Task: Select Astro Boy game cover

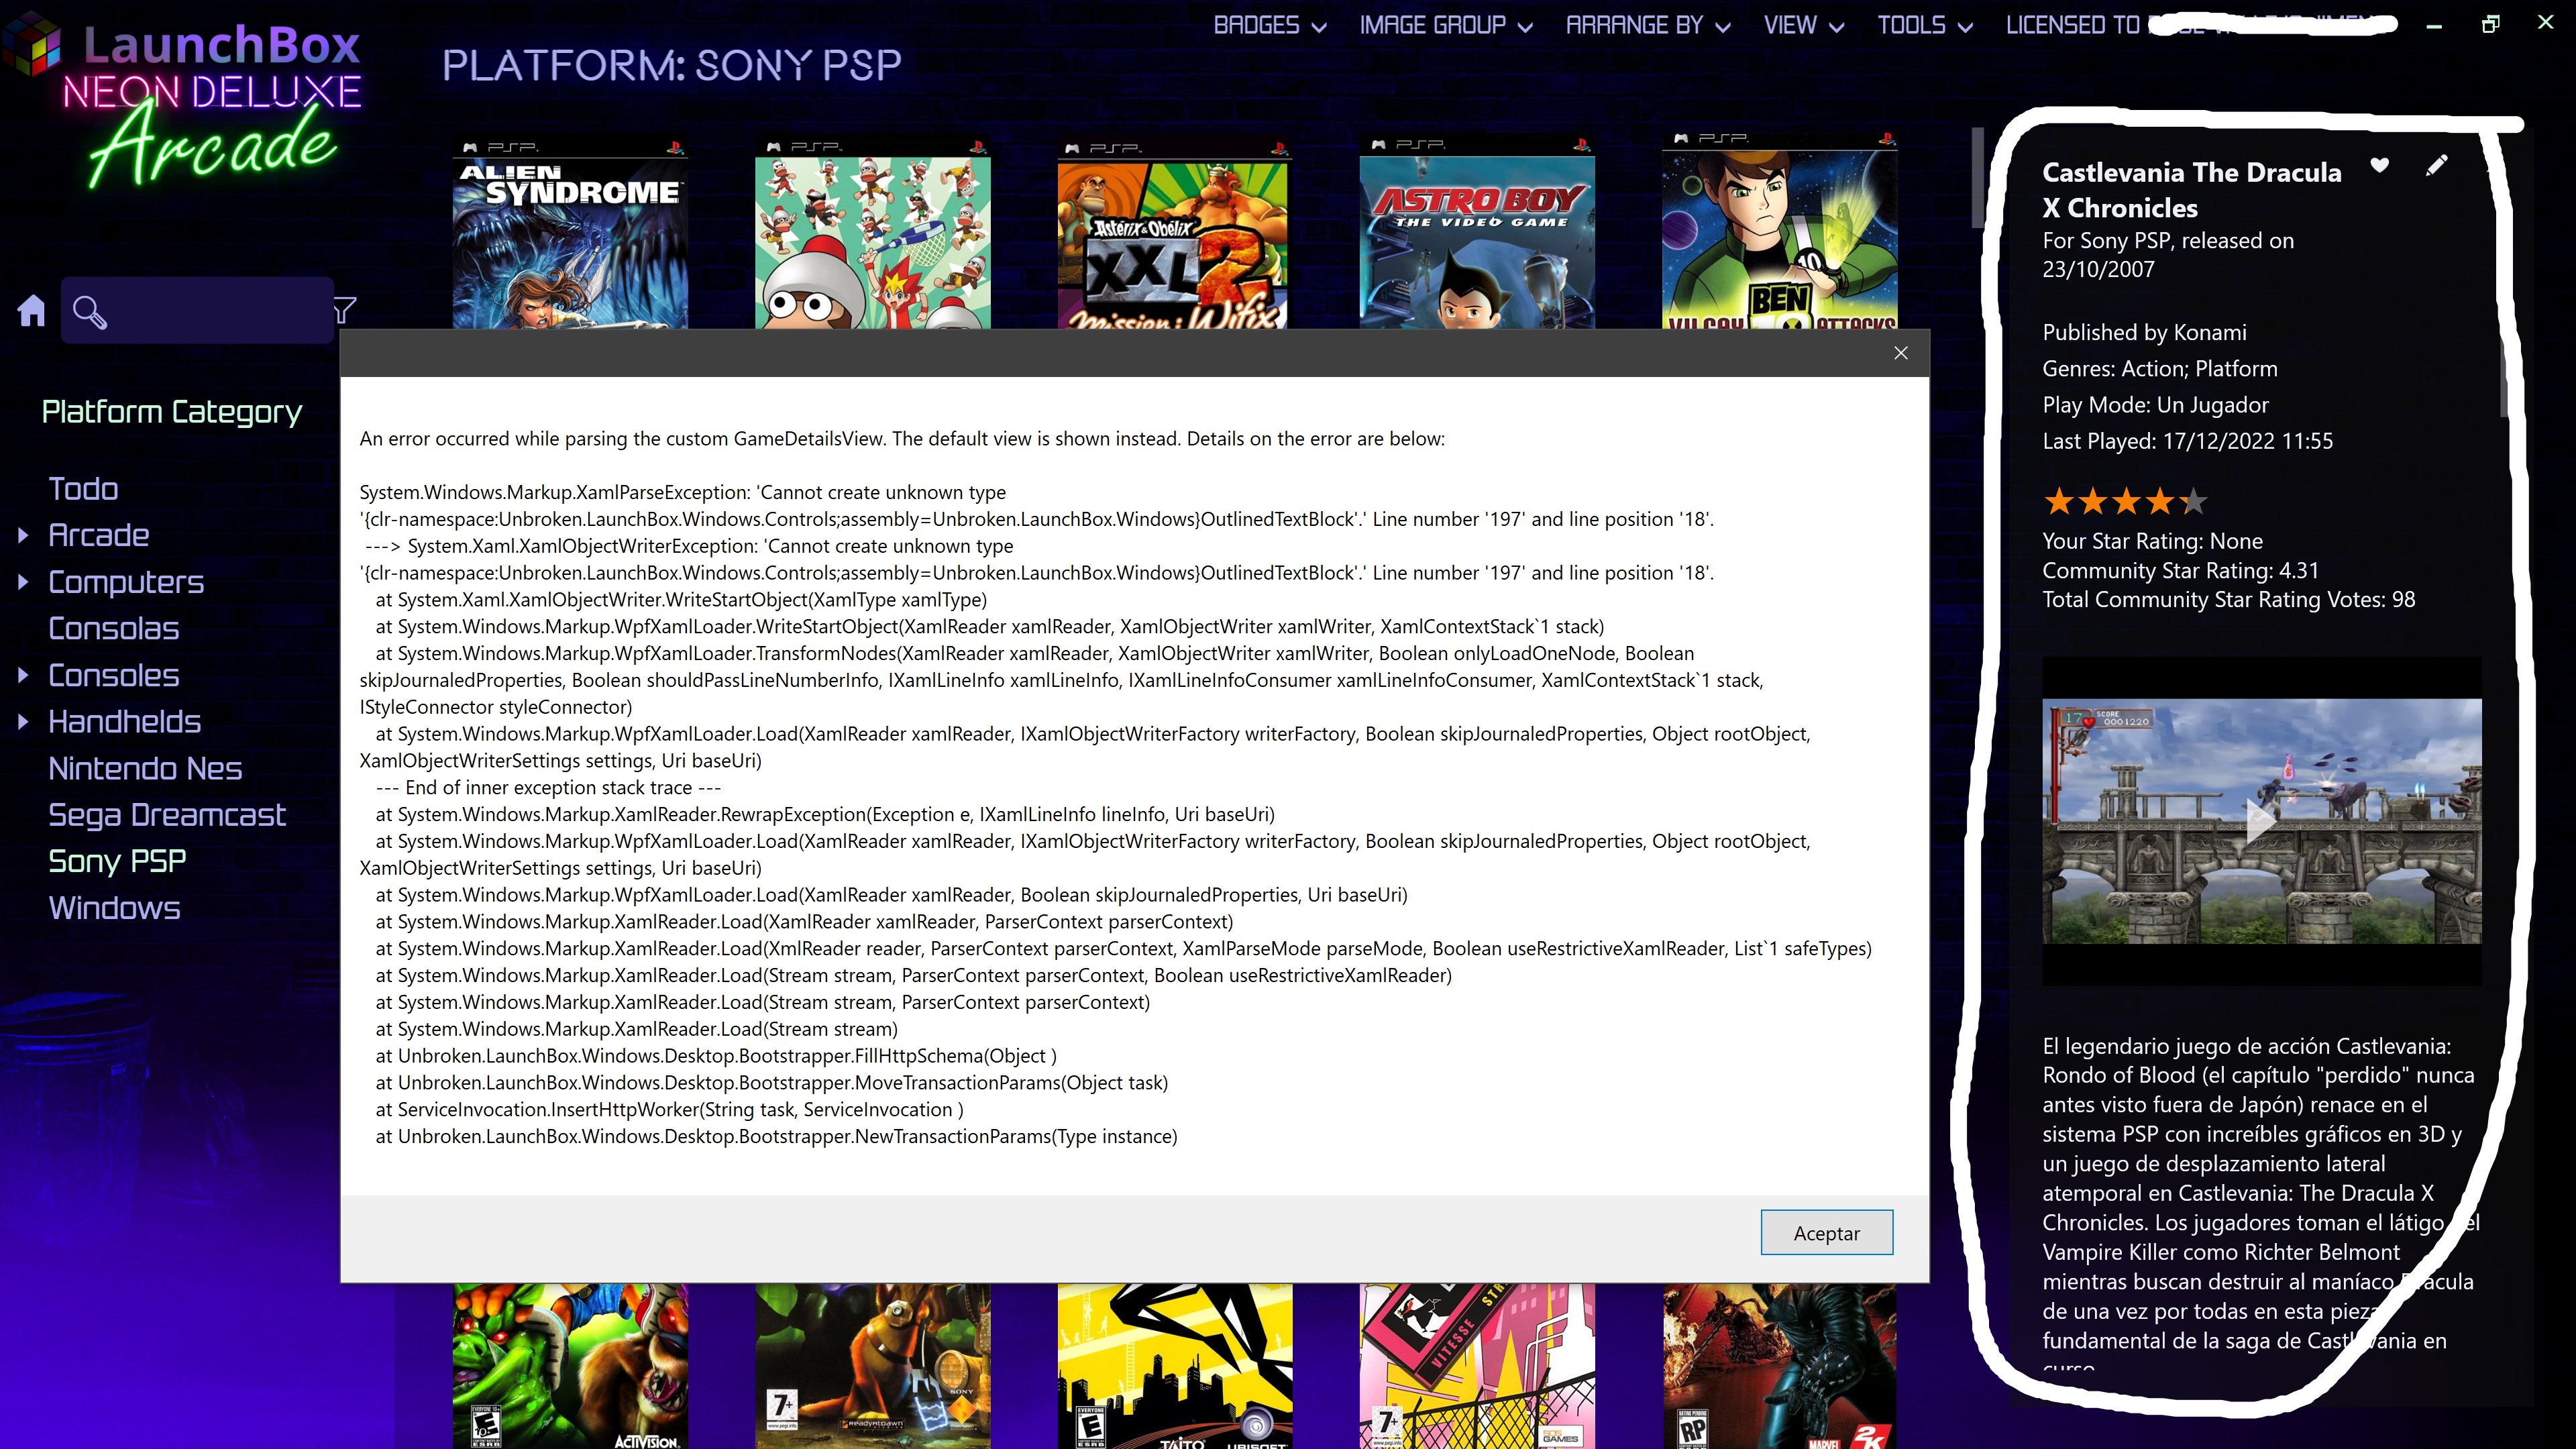Action: click(x=1476, y=234)
